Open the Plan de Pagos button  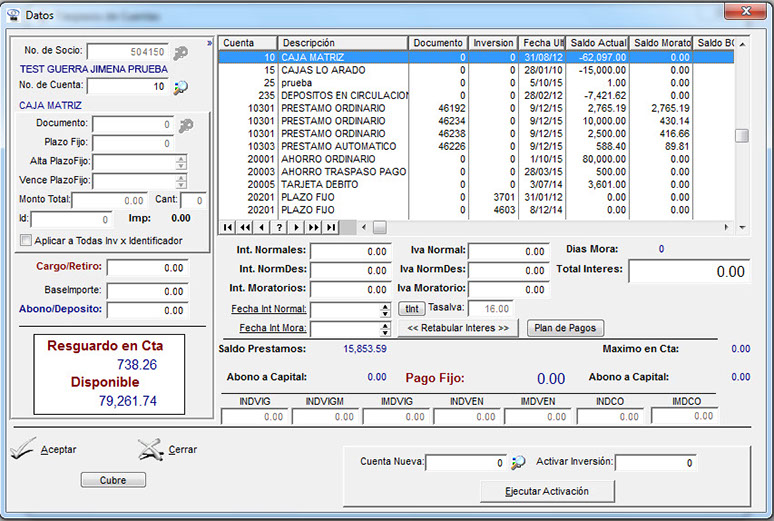click(x=567, y=328)
